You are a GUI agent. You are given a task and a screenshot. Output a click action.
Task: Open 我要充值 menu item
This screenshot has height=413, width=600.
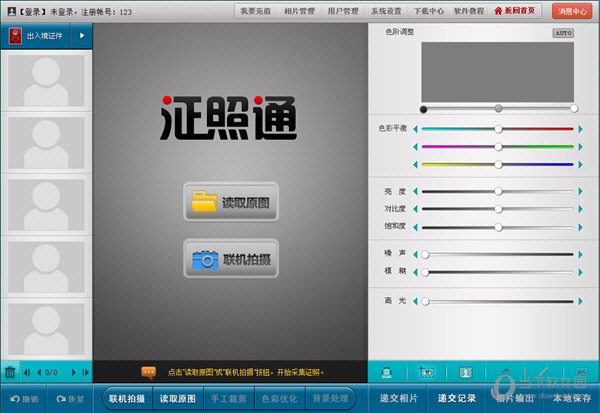pyautogui.click(x=256, y=11)
